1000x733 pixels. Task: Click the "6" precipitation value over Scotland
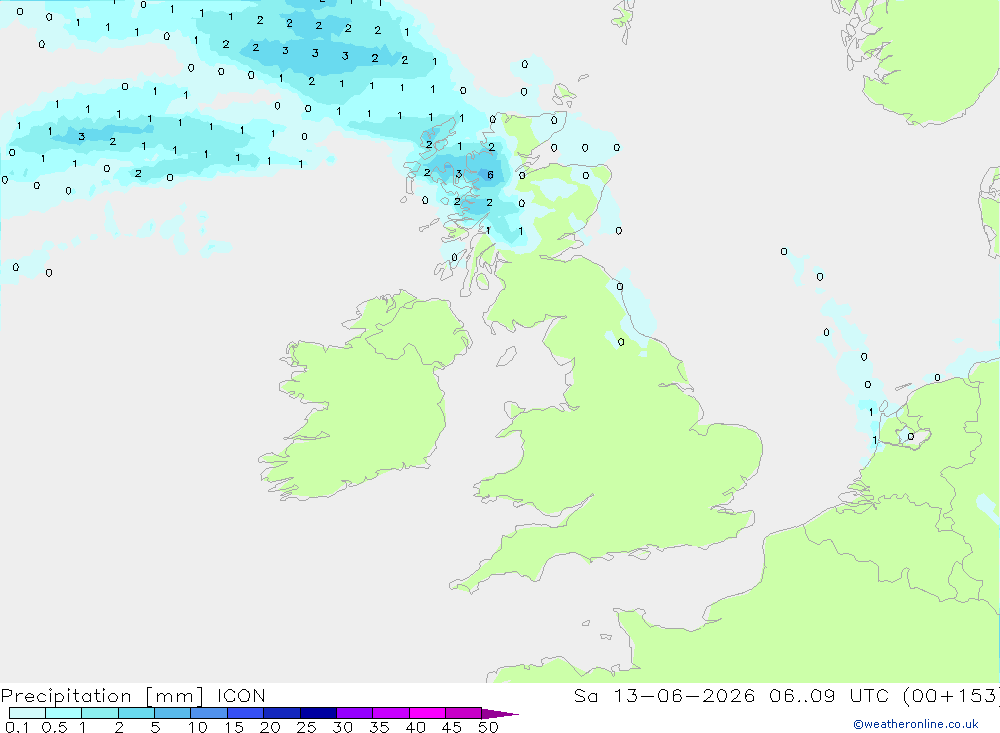pyautogui.click(x=490, y=175)
